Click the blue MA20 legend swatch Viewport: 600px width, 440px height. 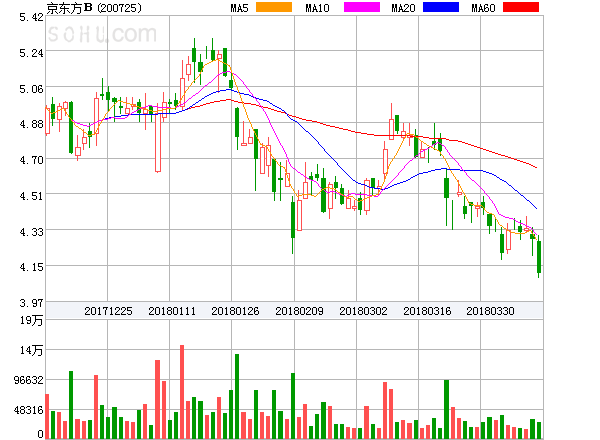click(x=441, y=7)
